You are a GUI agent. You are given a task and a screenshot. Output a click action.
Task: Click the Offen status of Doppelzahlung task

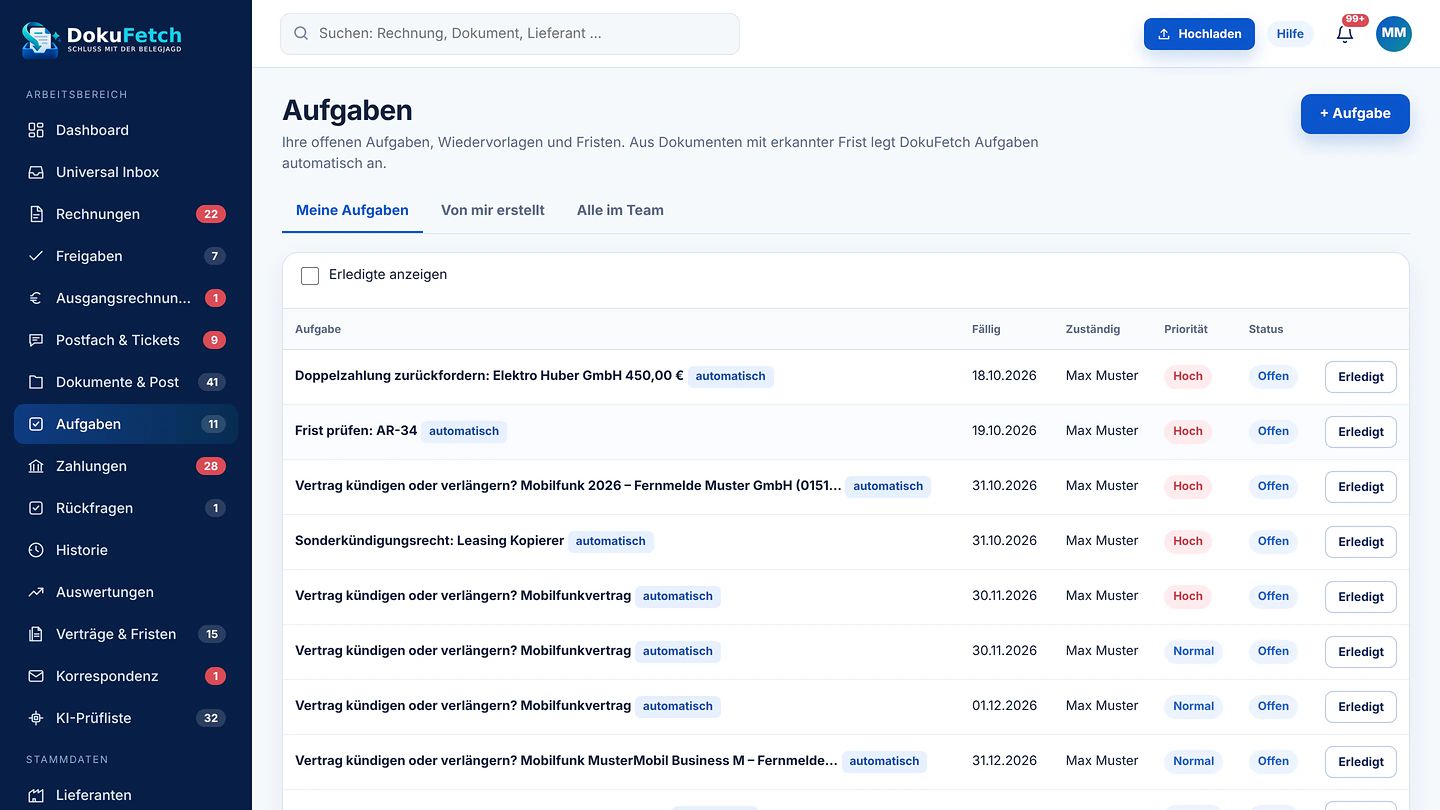(x=1273, y=376)
